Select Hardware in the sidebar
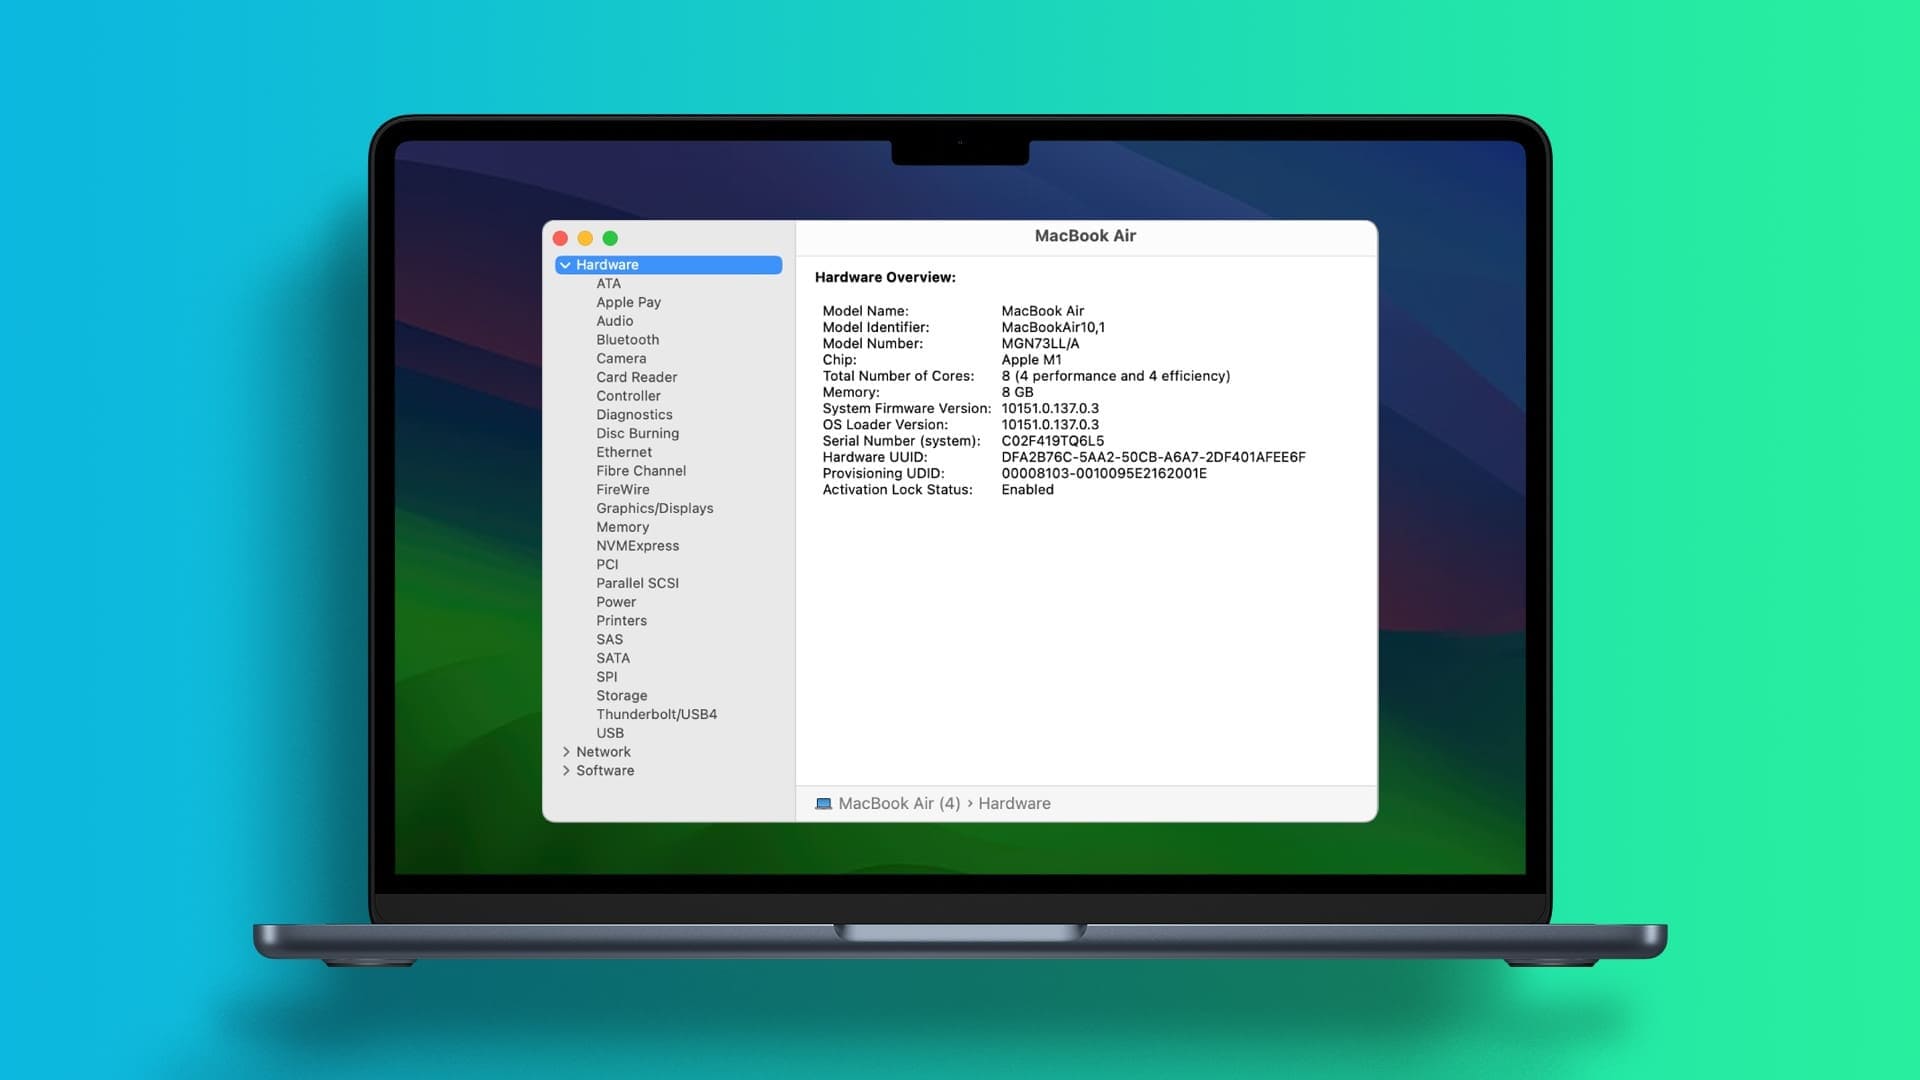Image resolution: width=1920 pixels, height=1080 pixels. [668, 265]
